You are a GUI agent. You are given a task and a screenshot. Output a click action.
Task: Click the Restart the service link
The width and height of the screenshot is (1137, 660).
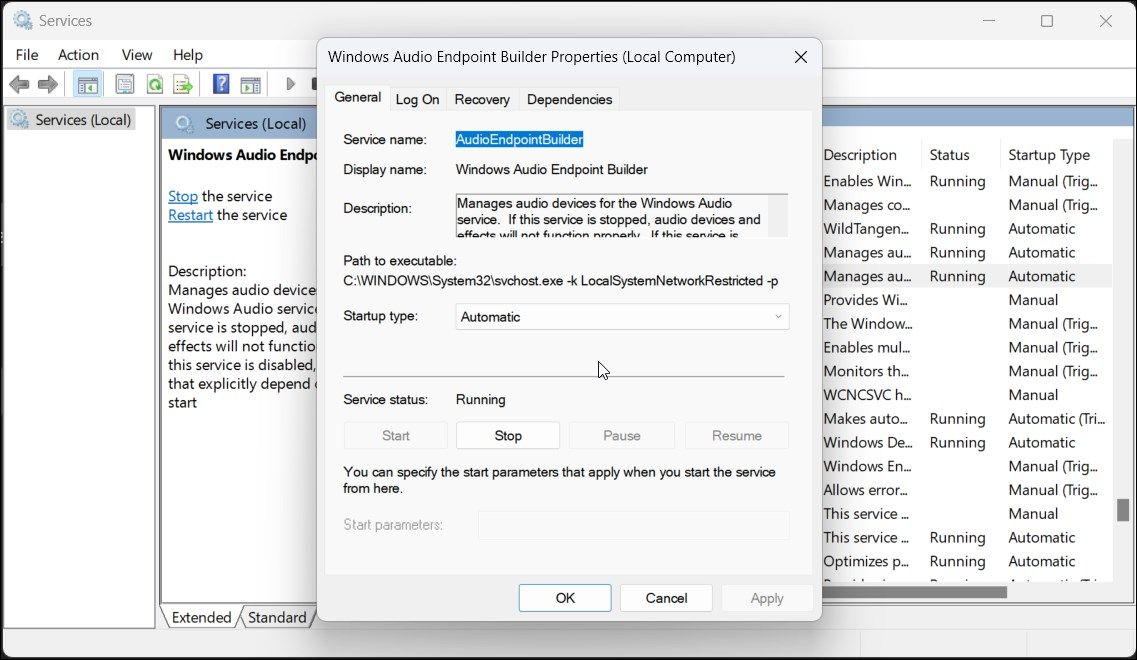click(x=190, y=214)
